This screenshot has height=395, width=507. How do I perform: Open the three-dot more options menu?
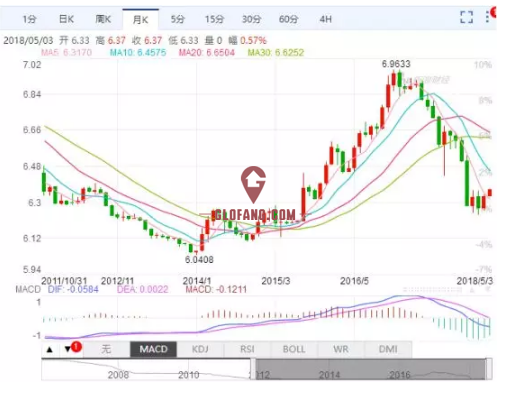click(487, 17)
